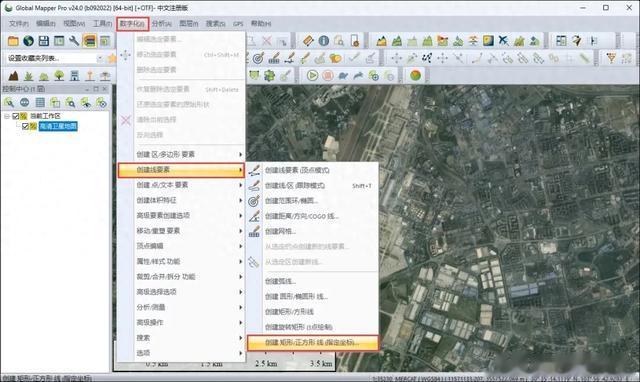The image size is (640, 382).
Task: Select the Measure ruler tool
Action: [x=308, y=40]
